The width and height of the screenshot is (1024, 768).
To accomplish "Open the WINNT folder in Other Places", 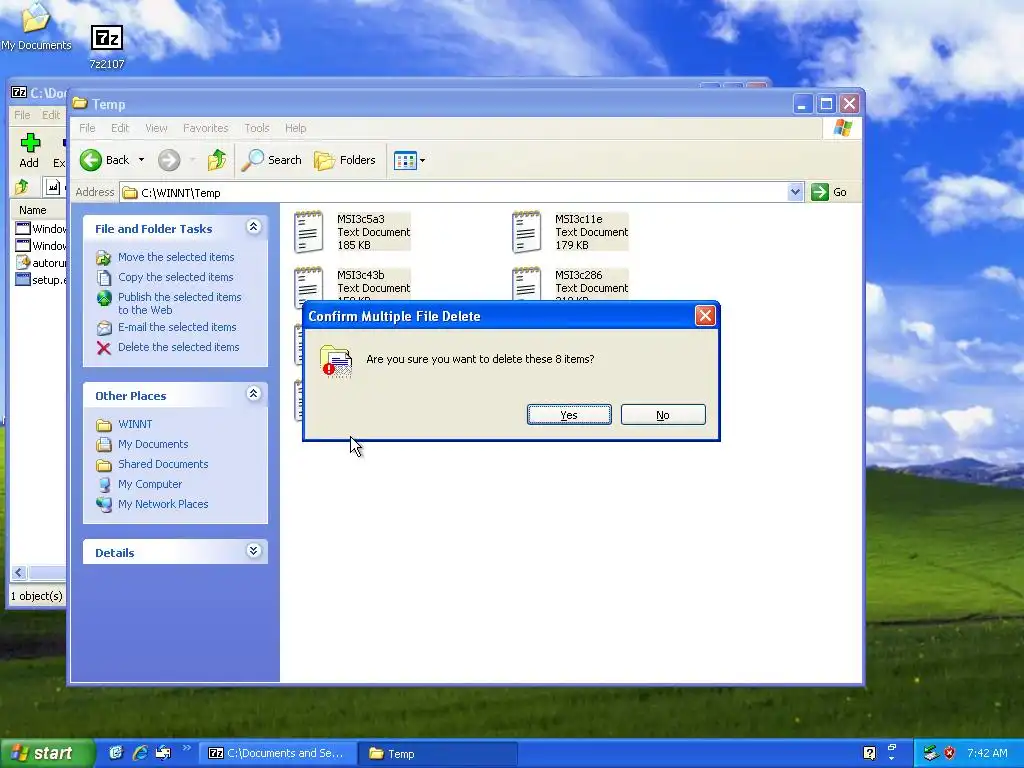I will pos(135,424).
